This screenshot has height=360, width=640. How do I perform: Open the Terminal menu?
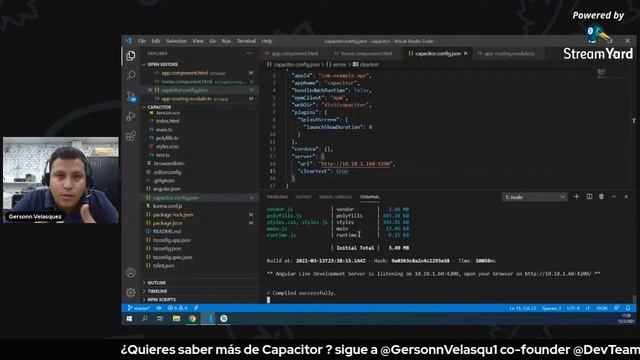(246, 41)
